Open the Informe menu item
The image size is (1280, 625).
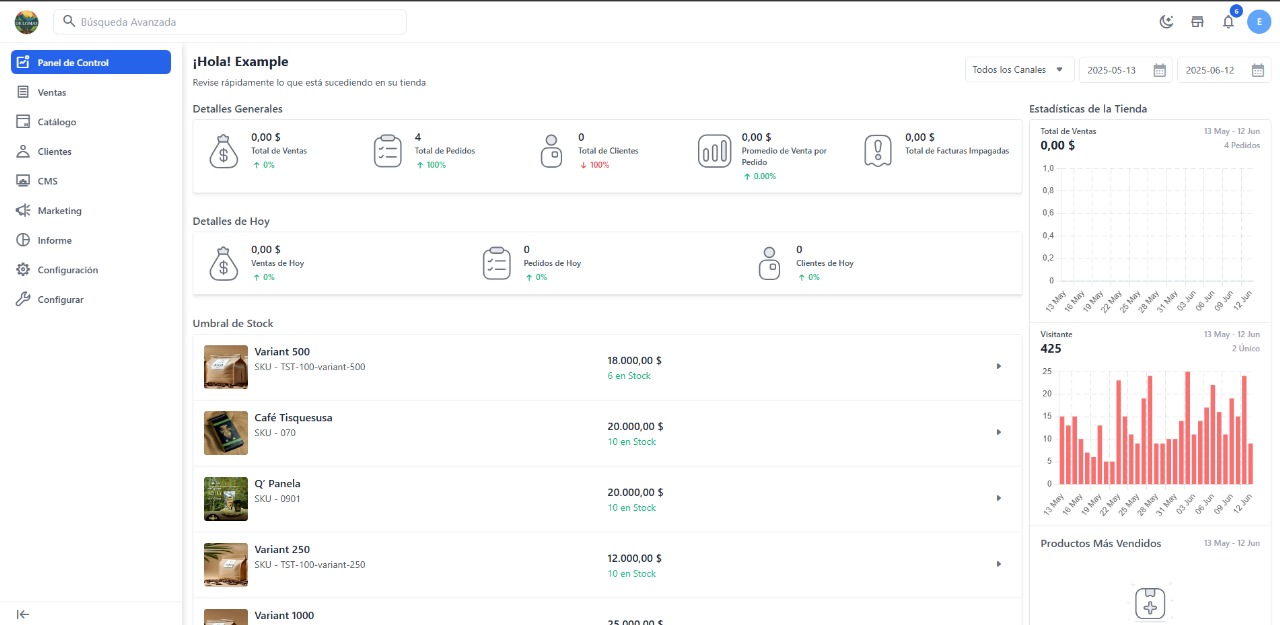tap(22, 240)
